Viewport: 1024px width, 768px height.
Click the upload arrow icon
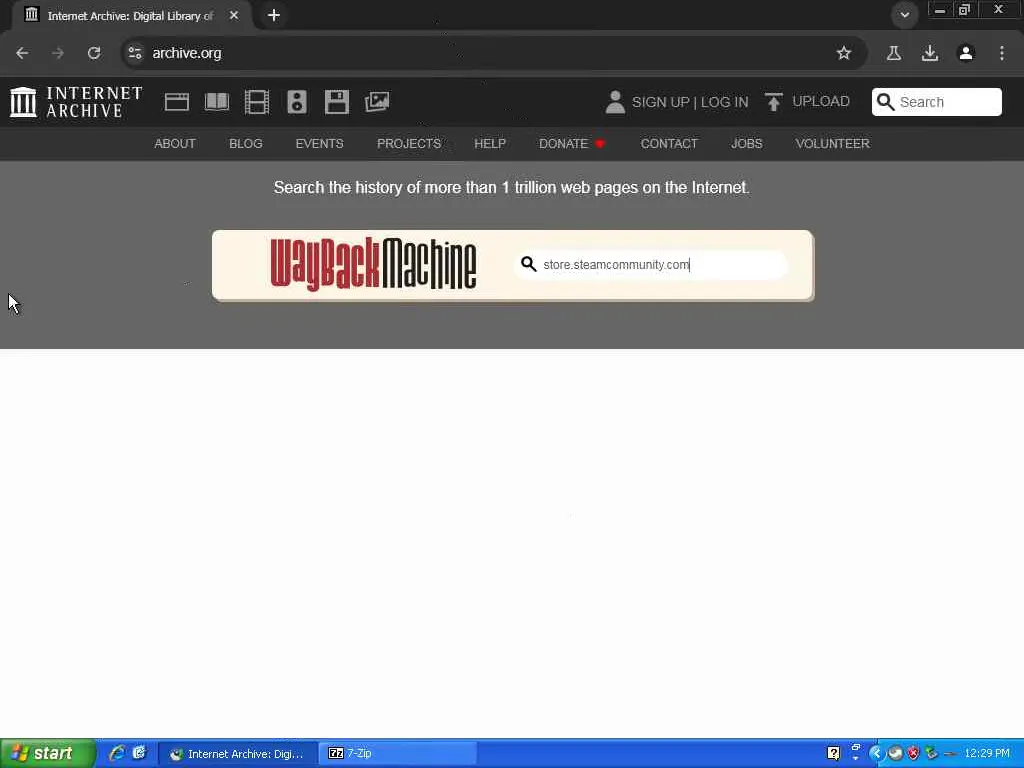pos(773,102)
